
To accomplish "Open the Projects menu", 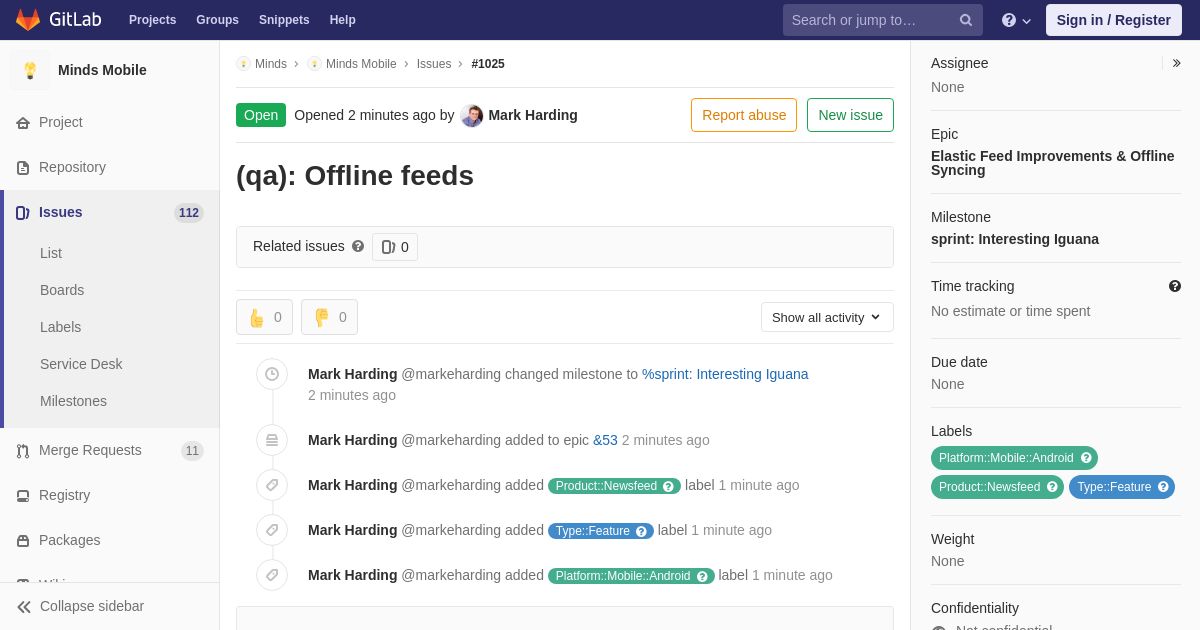I will [152, 20].
